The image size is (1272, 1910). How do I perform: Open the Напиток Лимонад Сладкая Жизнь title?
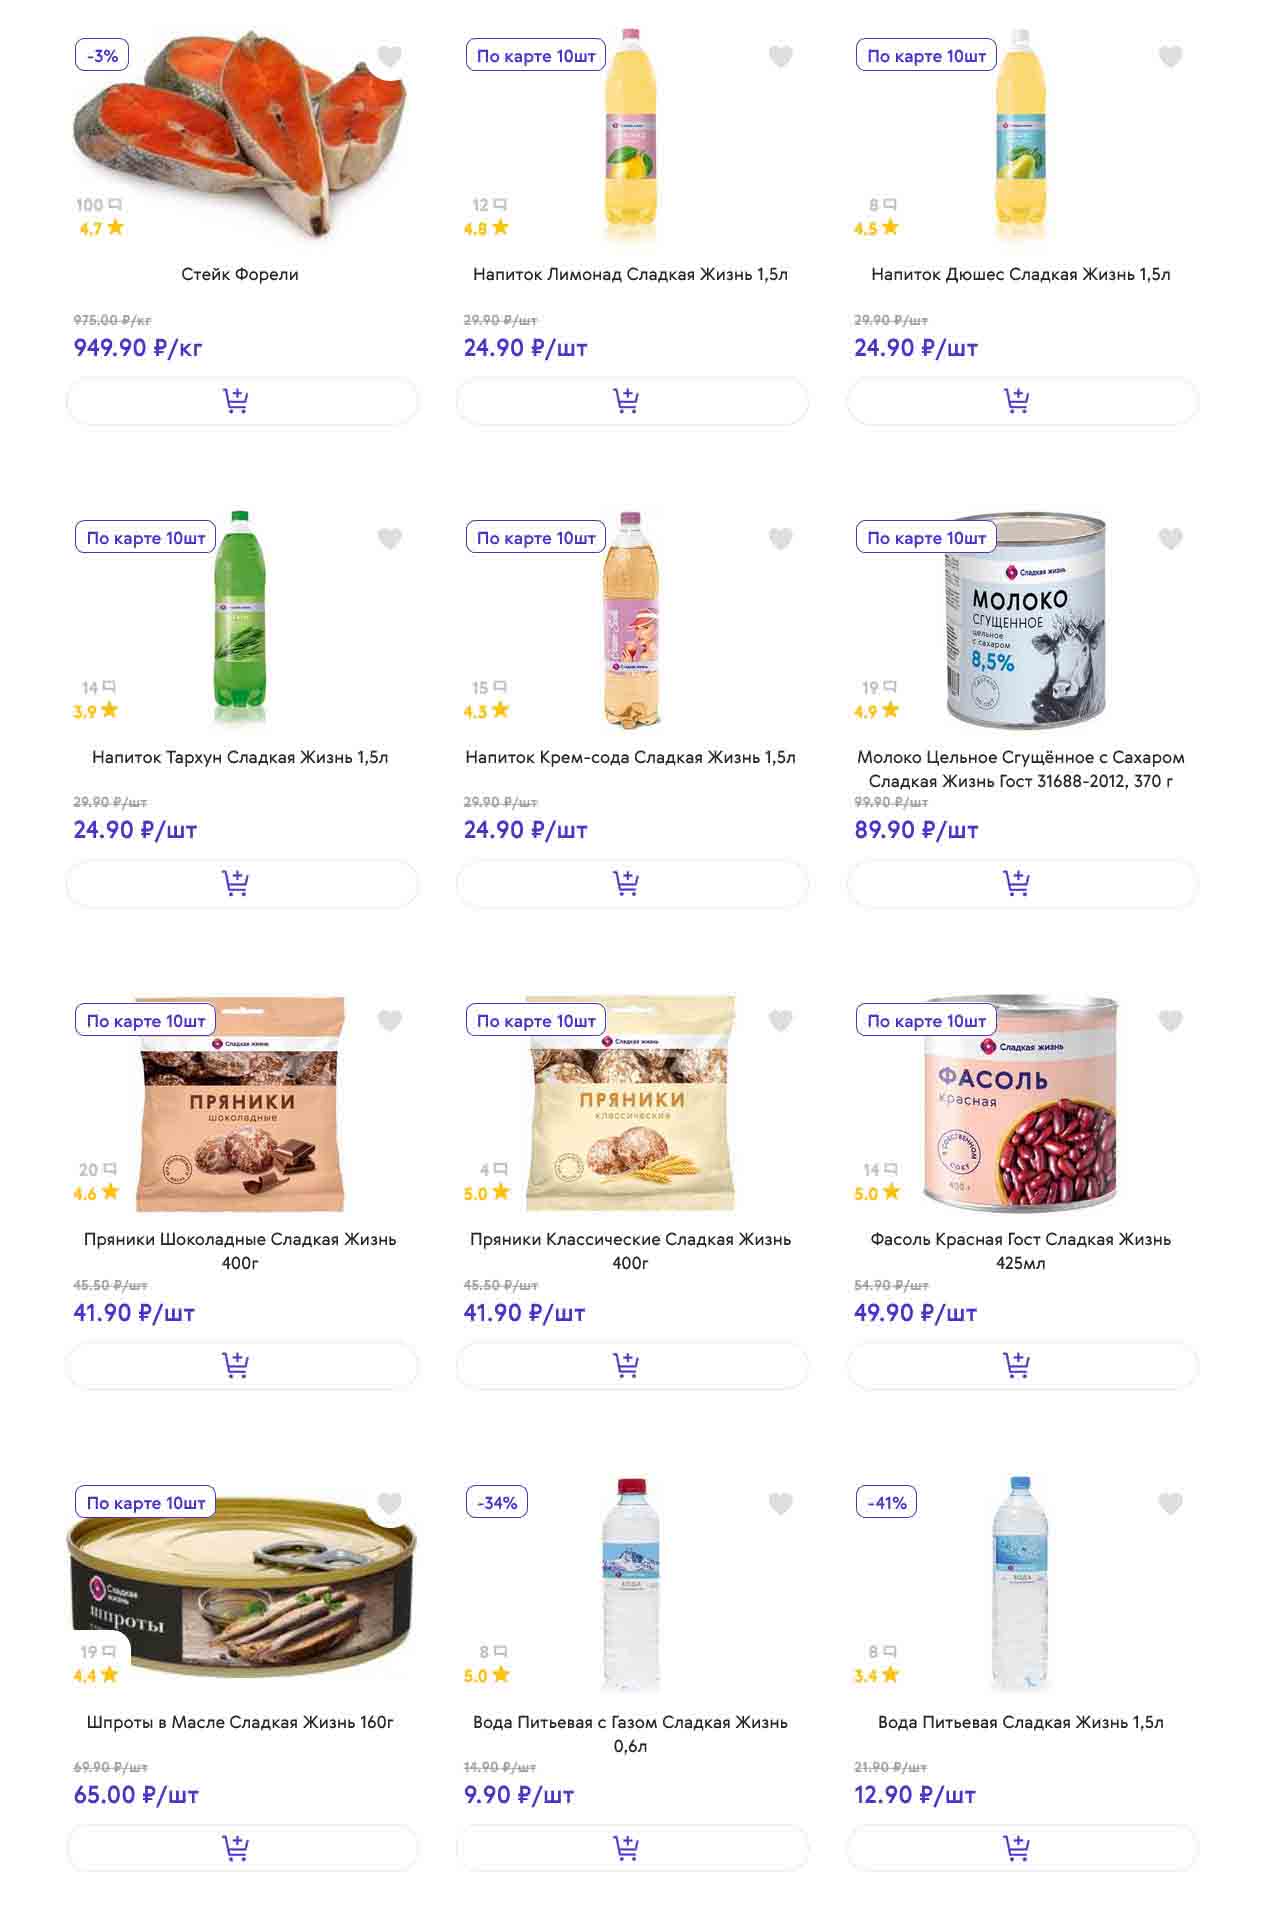[x=630, y=274]
